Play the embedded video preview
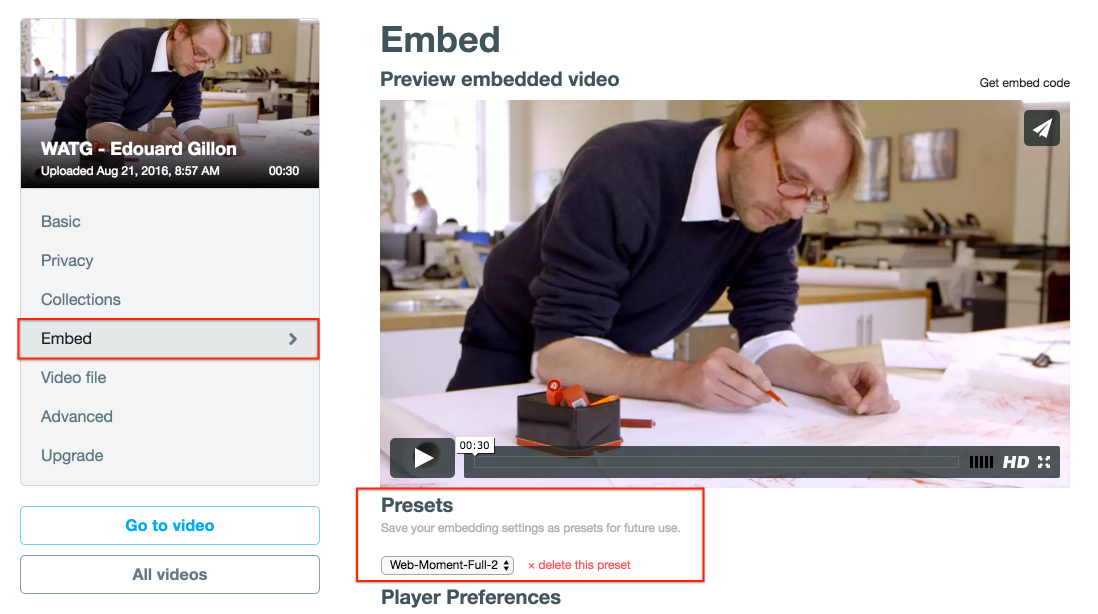This screenshot has height=614, width=1098. pos(422,458)
